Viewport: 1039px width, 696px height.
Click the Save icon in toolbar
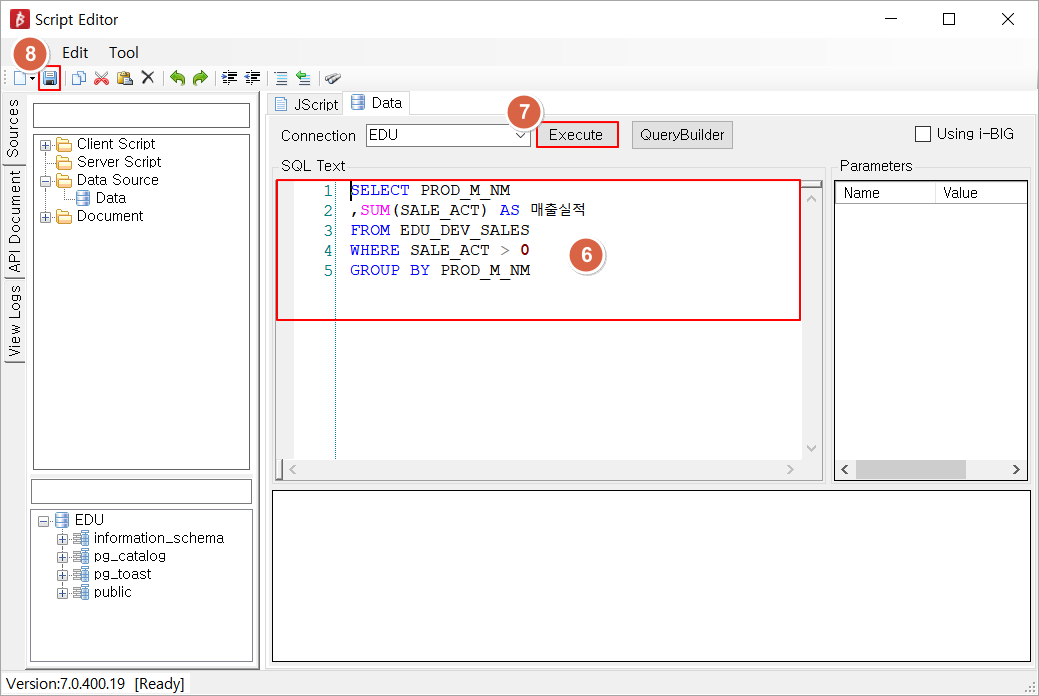tap(50, 78)
